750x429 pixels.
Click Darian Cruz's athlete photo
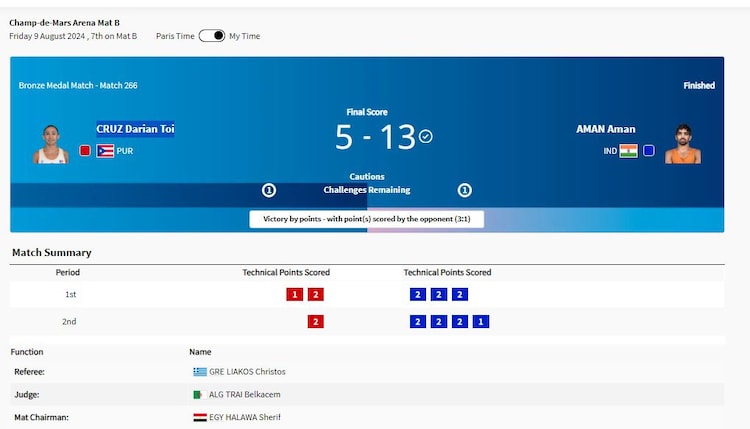pyautogui.click(x=50, y=145)
